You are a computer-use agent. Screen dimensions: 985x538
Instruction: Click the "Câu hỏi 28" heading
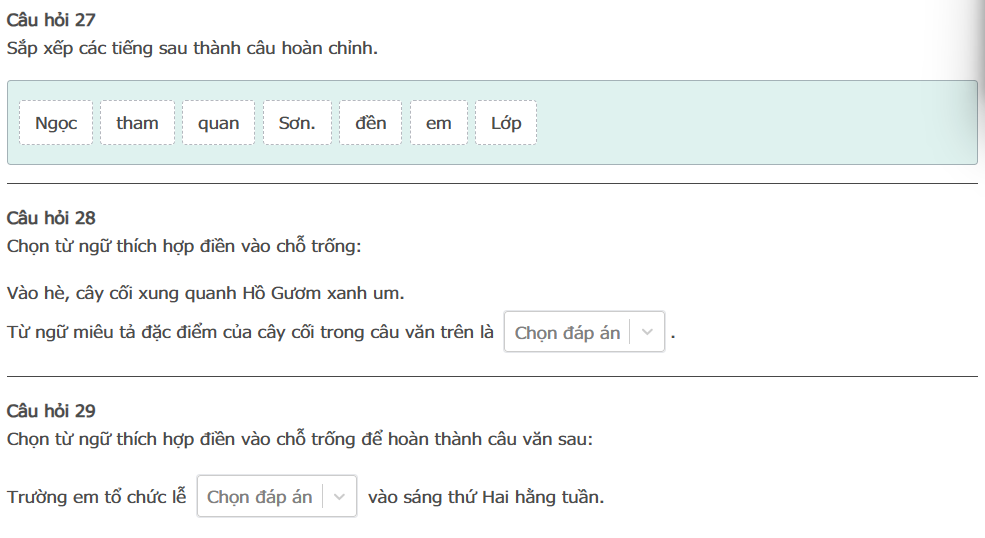tap(51, 218)
